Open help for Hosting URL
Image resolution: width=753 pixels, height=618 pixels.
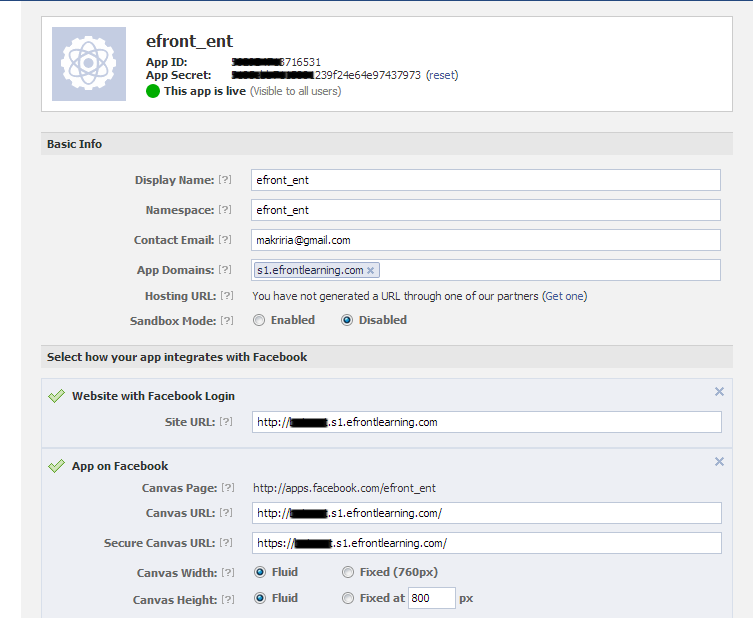(227, 296)
